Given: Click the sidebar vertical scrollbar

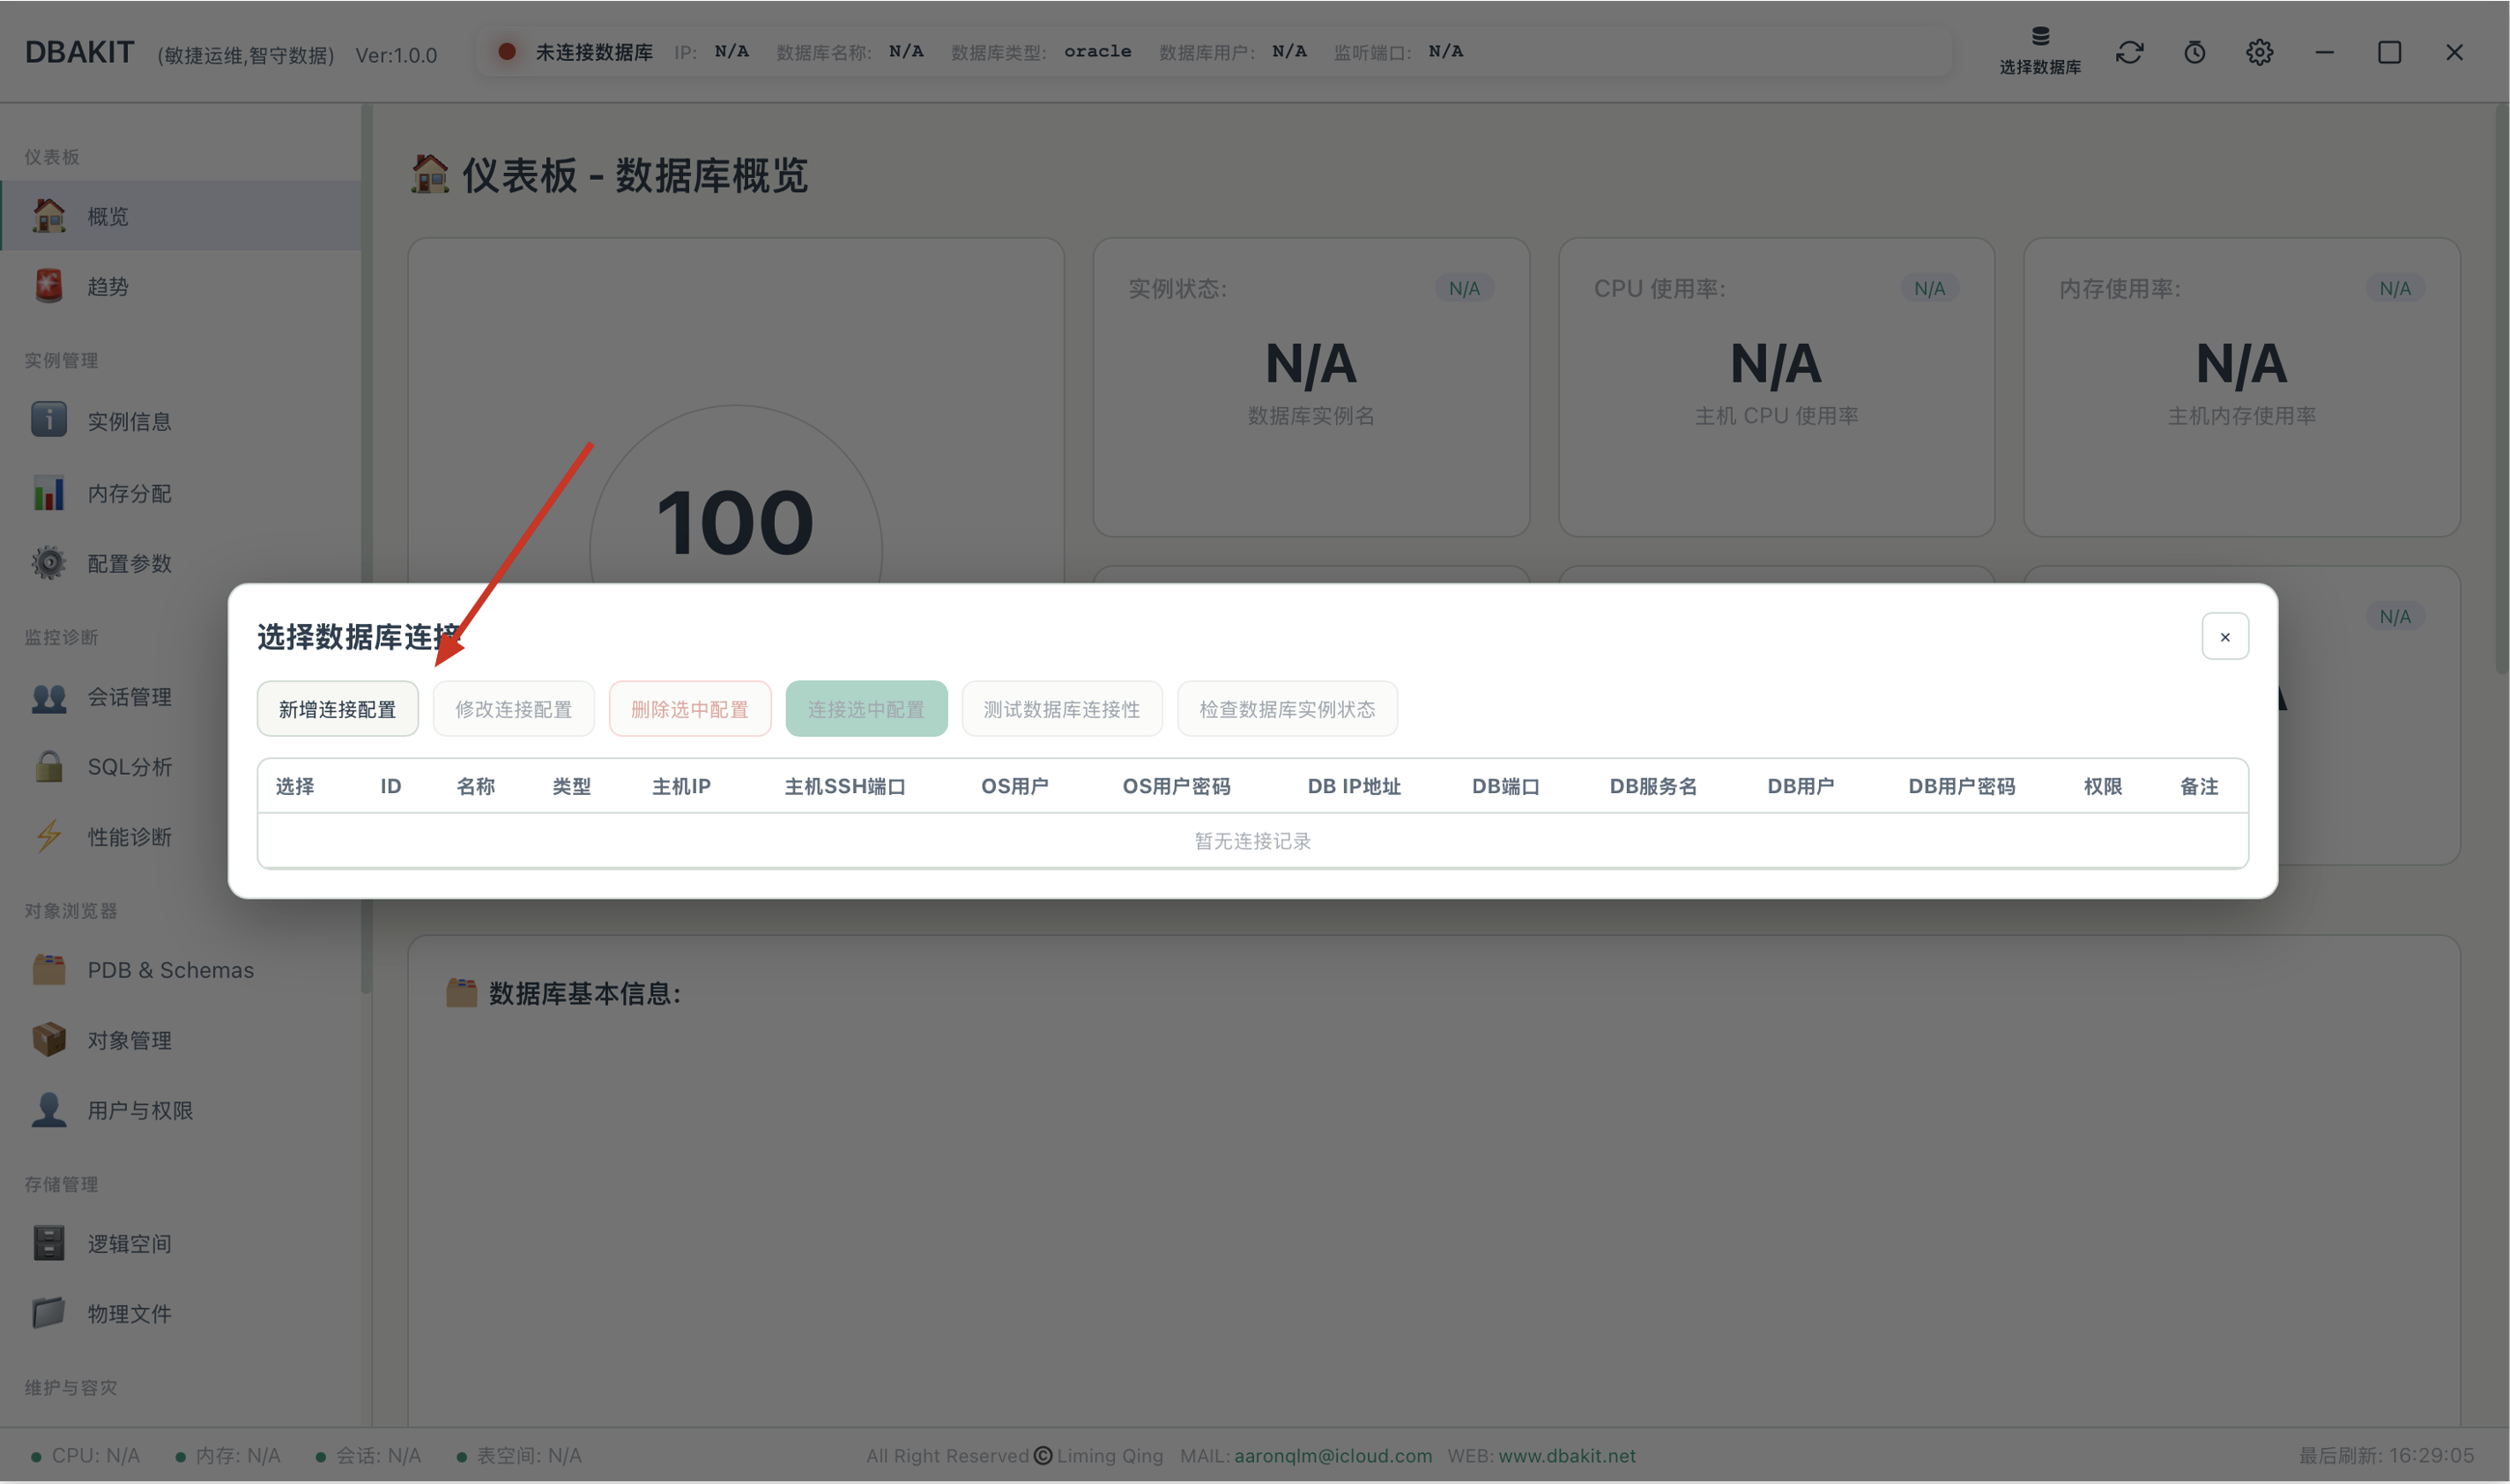Looking at the screenshot, I should pos(366,548).
